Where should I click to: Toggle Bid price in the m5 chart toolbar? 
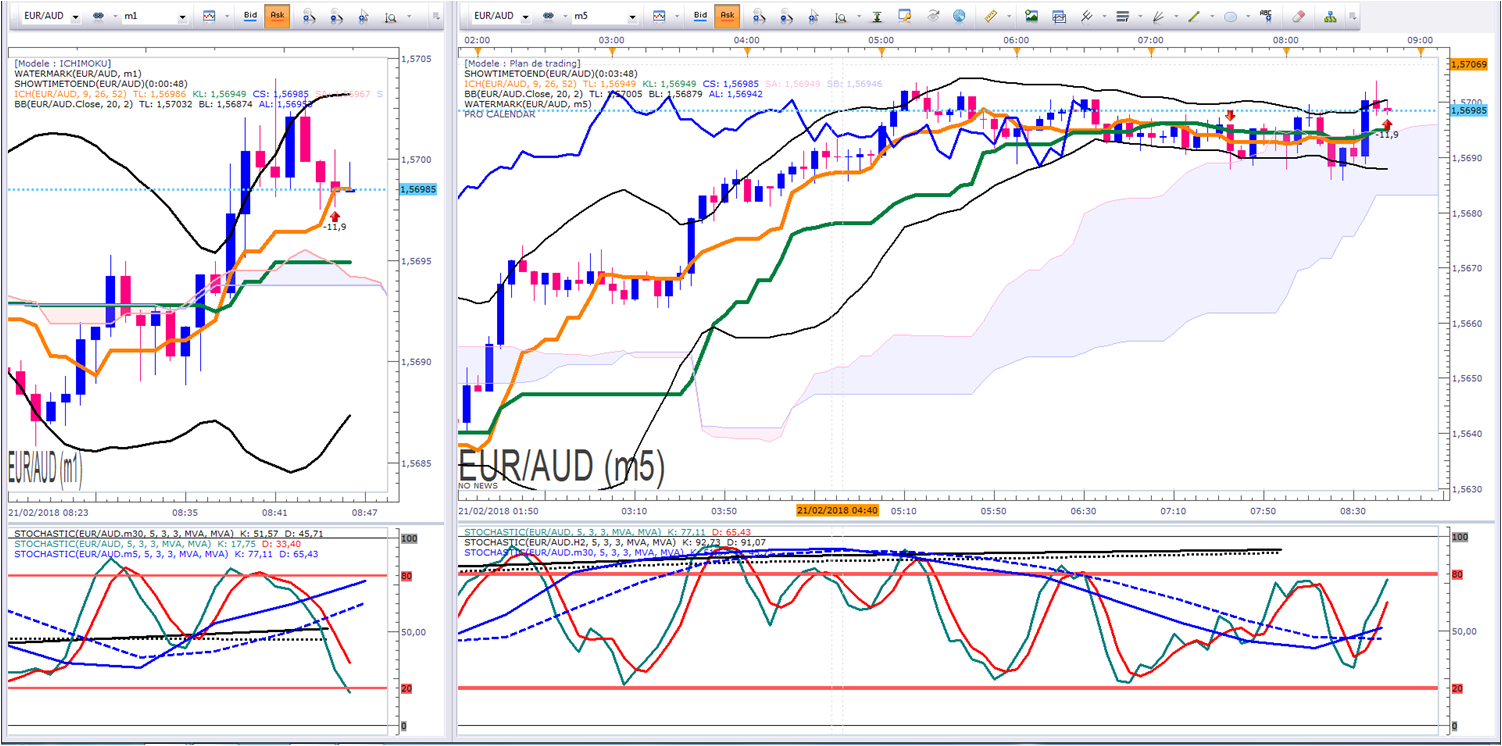[x=701, y=16]
